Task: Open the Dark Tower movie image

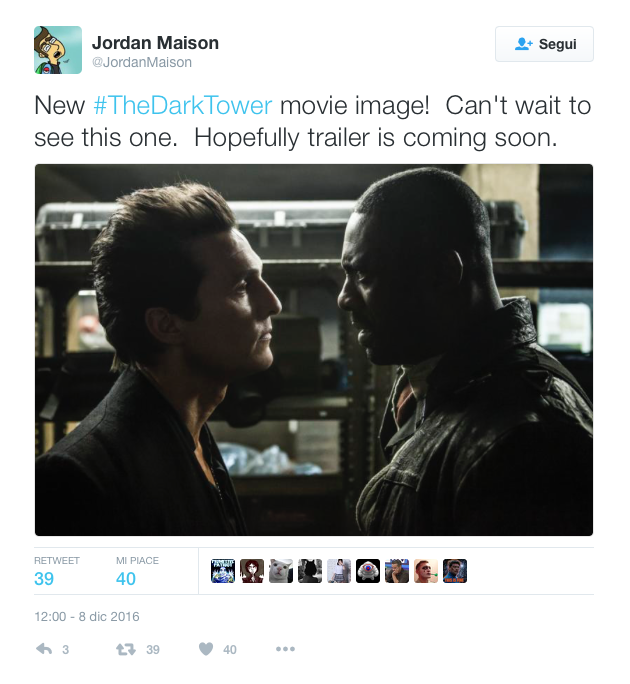Action: pyautogui.click(x=314, y=350)
